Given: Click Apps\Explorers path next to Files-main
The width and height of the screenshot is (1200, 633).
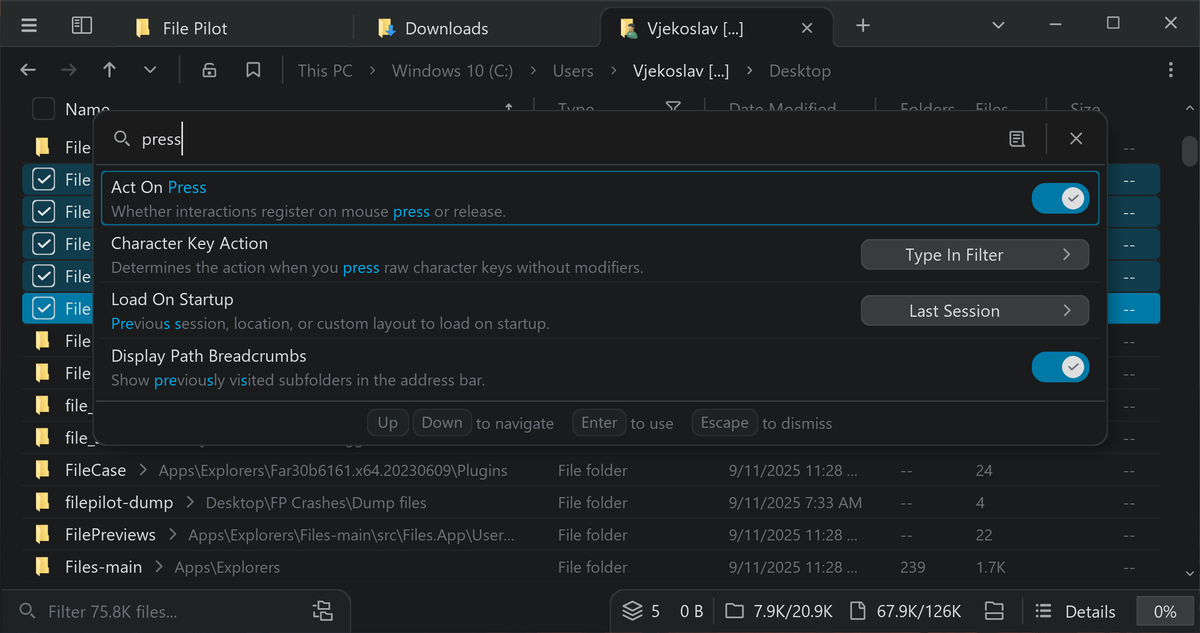Looking at the screenshot, I should (x=227, y=567).
